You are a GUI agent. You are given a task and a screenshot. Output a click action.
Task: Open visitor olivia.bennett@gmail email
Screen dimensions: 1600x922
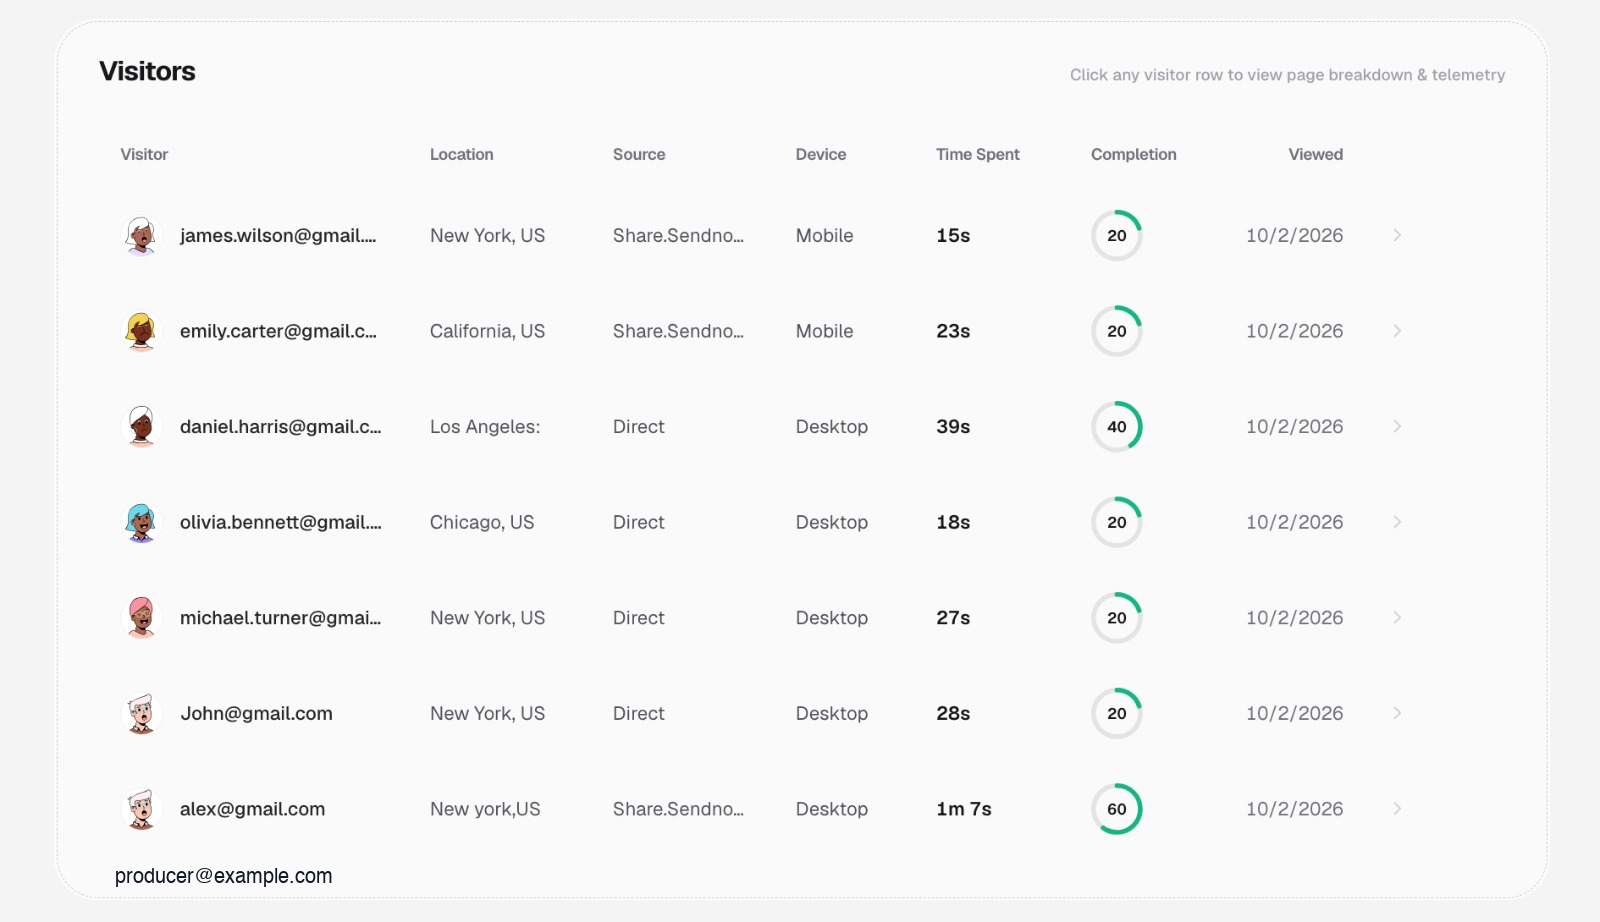click(x=281, y=522)
